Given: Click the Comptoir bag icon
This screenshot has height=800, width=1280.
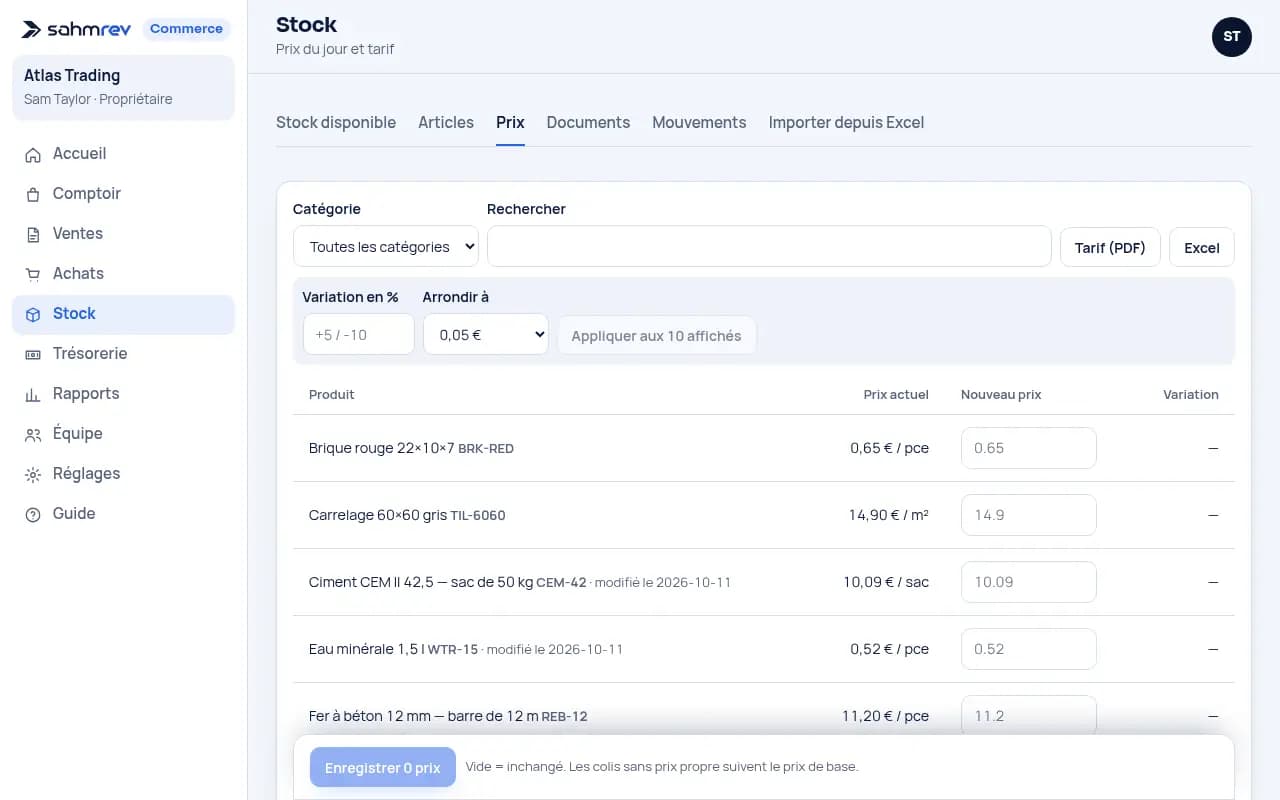Looking at the screenshot, I should pyautogui.click(x=33, y=194).
